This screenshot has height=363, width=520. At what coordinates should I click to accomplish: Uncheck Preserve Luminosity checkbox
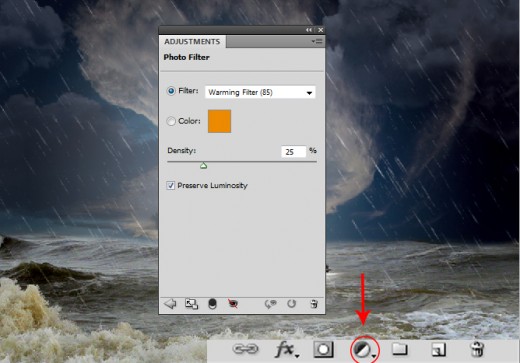171,185
